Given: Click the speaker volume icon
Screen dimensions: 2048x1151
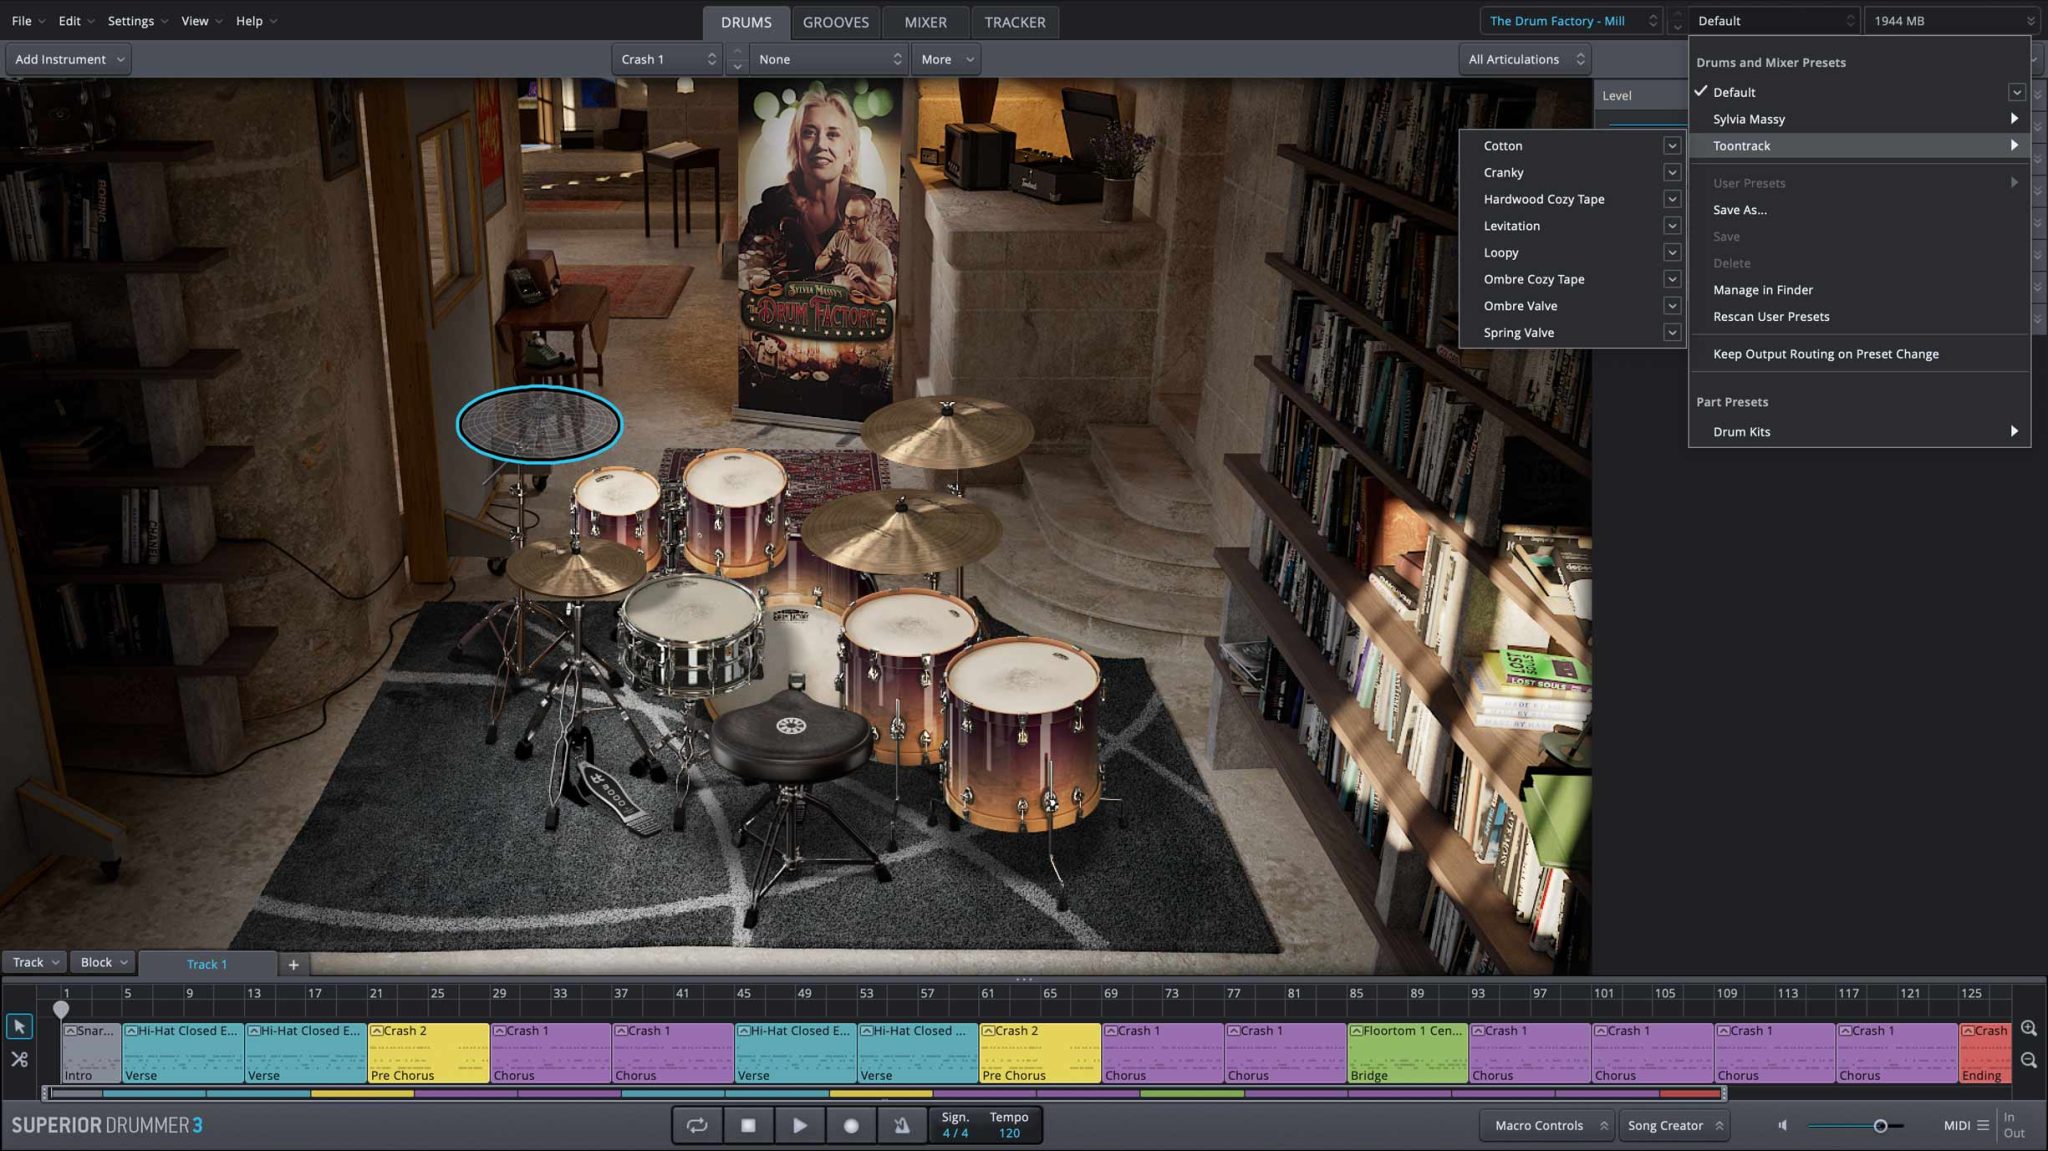Looking at the screenshot, I should coord(1782,1126).
